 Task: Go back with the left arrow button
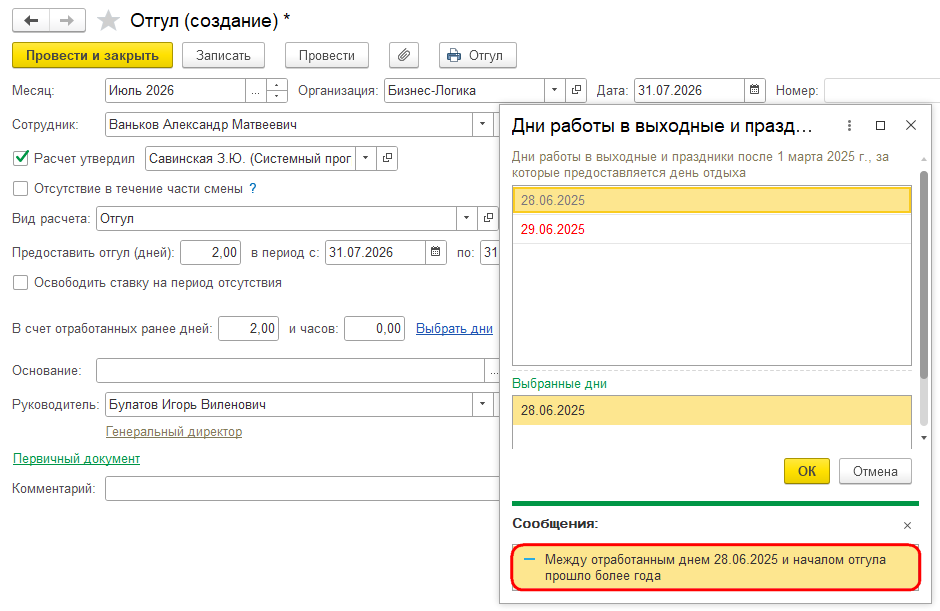31,20
